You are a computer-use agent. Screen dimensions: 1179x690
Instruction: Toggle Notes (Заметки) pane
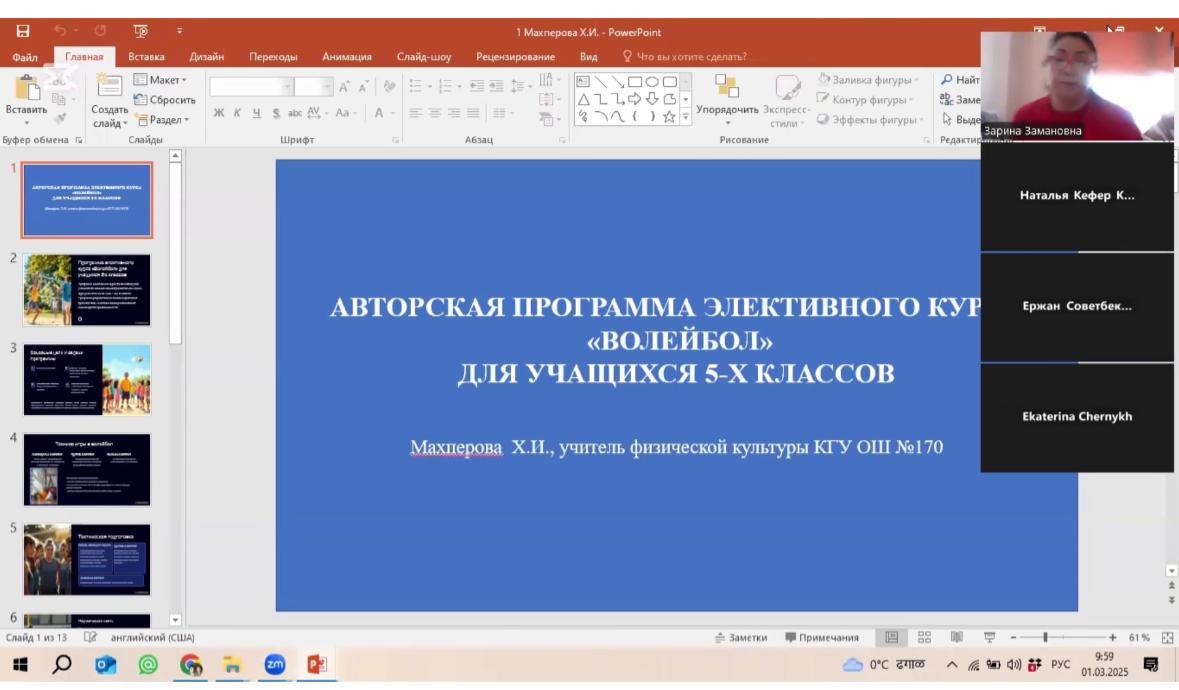tap(741, 638)
